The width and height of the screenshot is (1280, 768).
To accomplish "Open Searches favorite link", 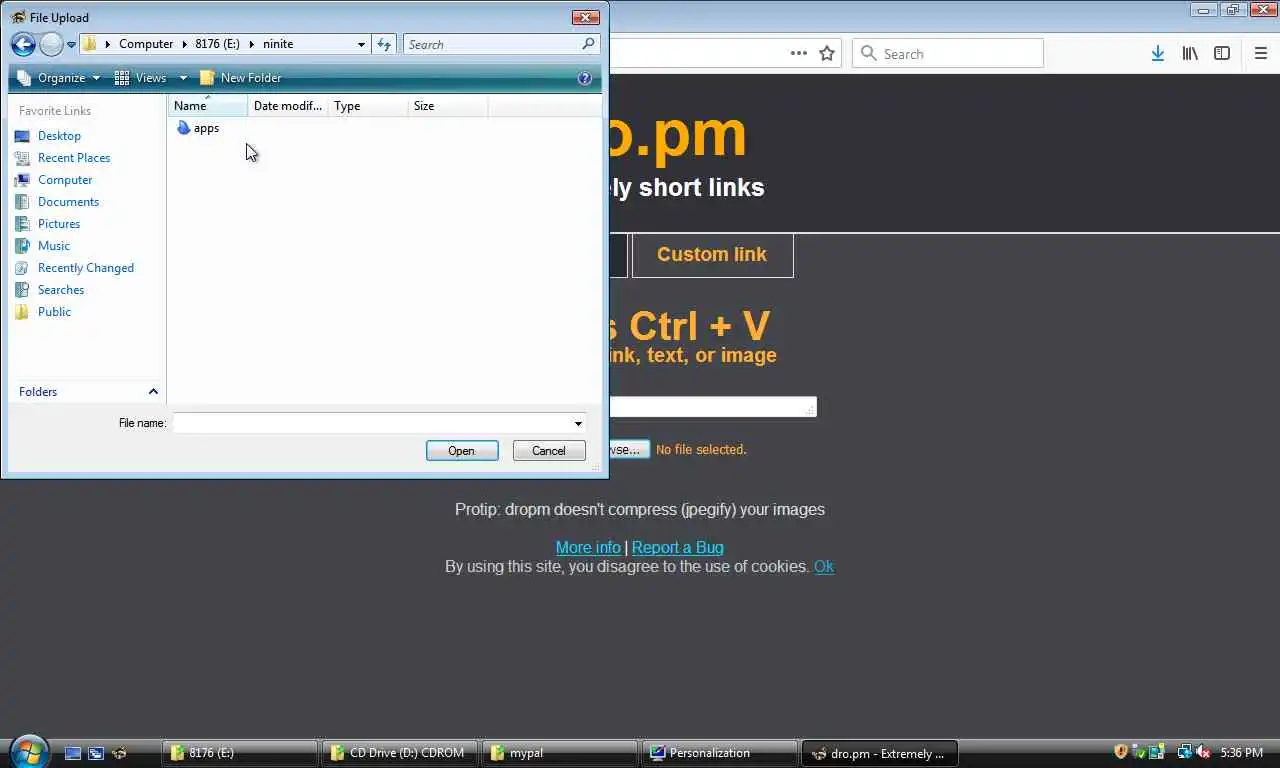I will point(60,290).
